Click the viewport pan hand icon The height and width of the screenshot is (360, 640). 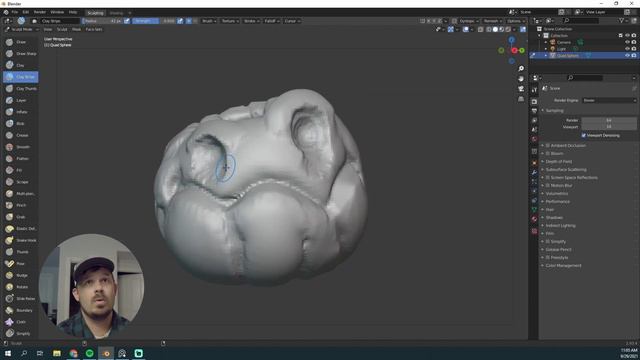pos(521,79)
